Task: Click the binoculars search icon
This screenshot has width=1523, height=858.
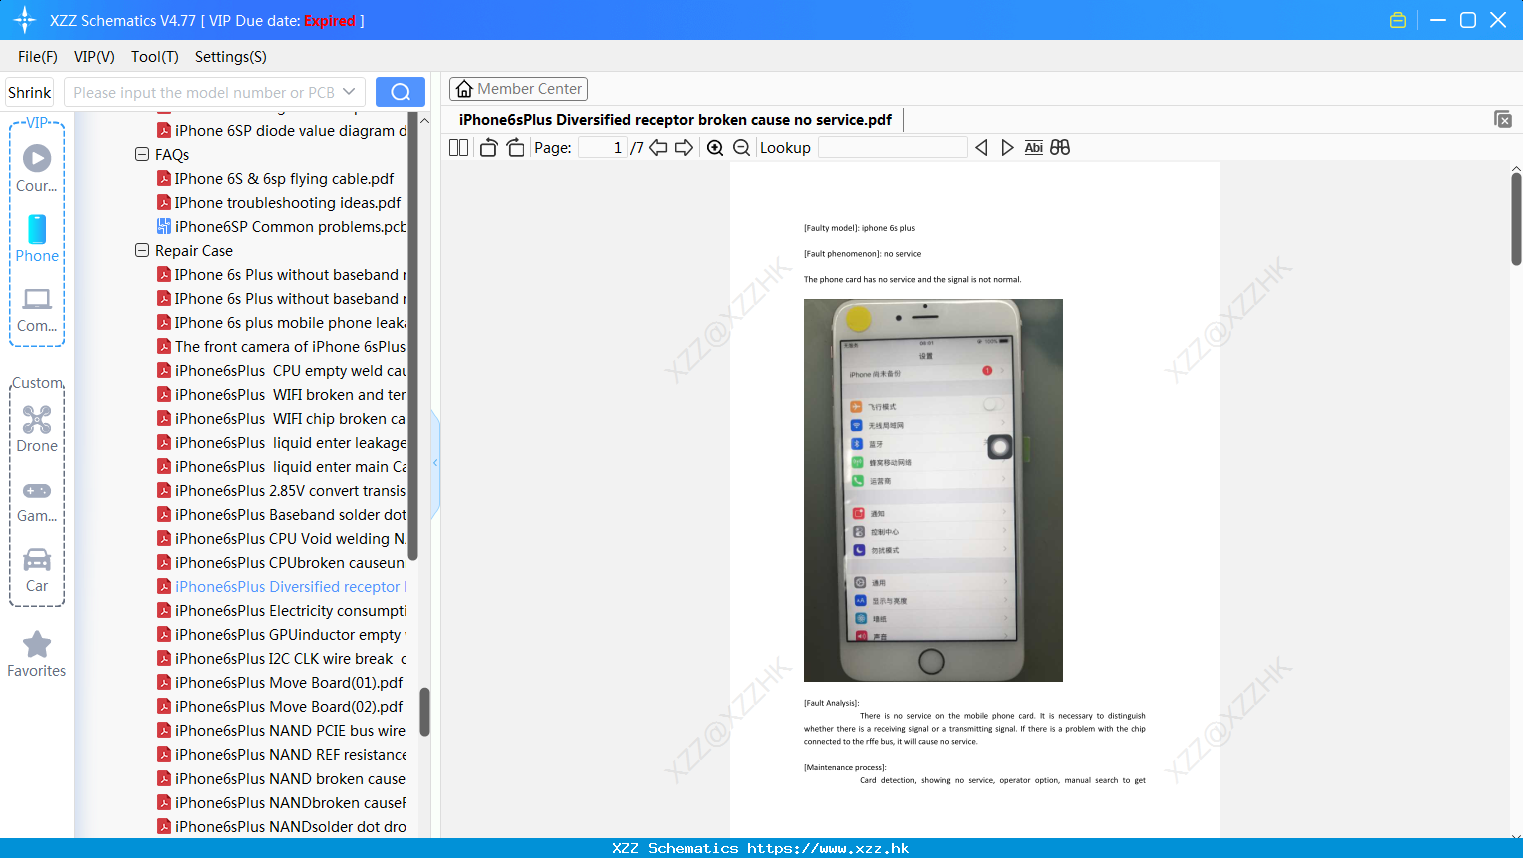Action: (1060, 148)
